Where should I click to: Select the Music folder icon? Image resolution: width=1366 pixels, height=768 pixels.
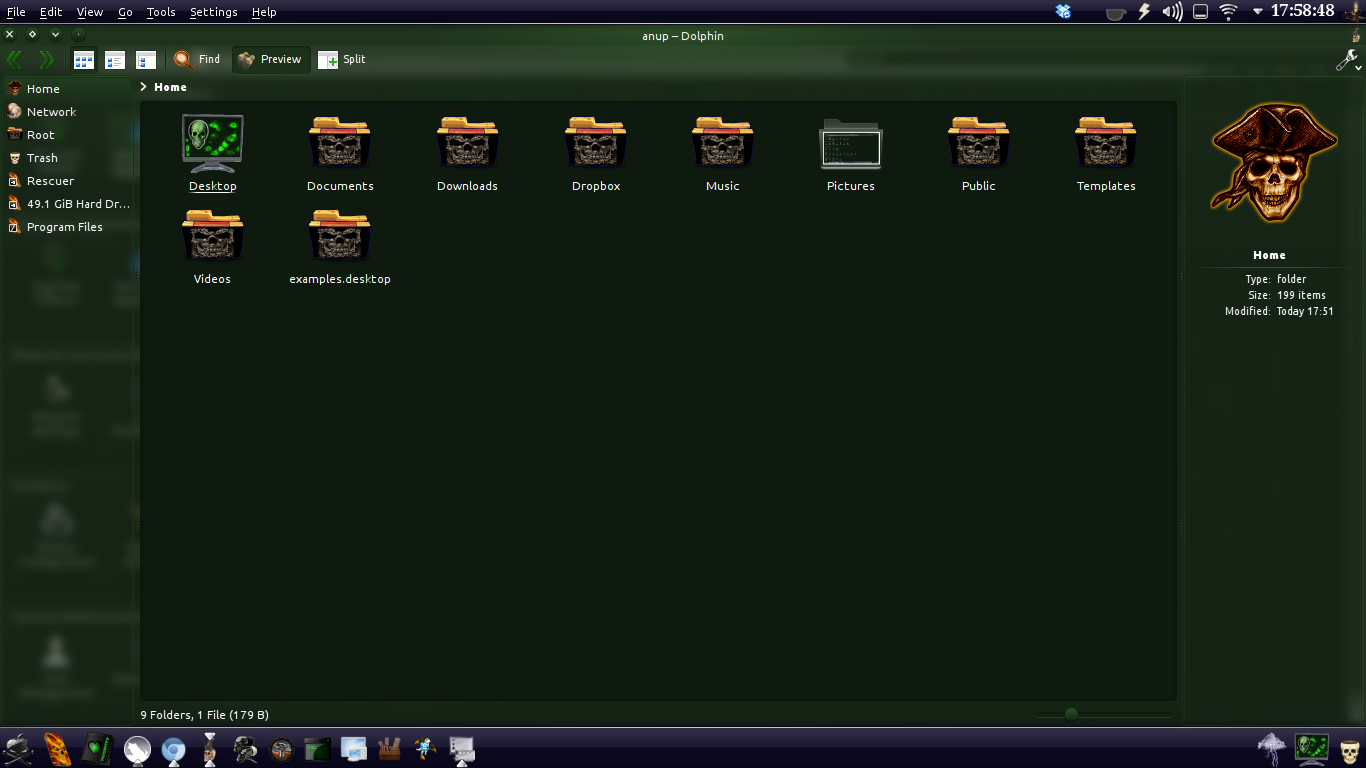click(723, 143)
